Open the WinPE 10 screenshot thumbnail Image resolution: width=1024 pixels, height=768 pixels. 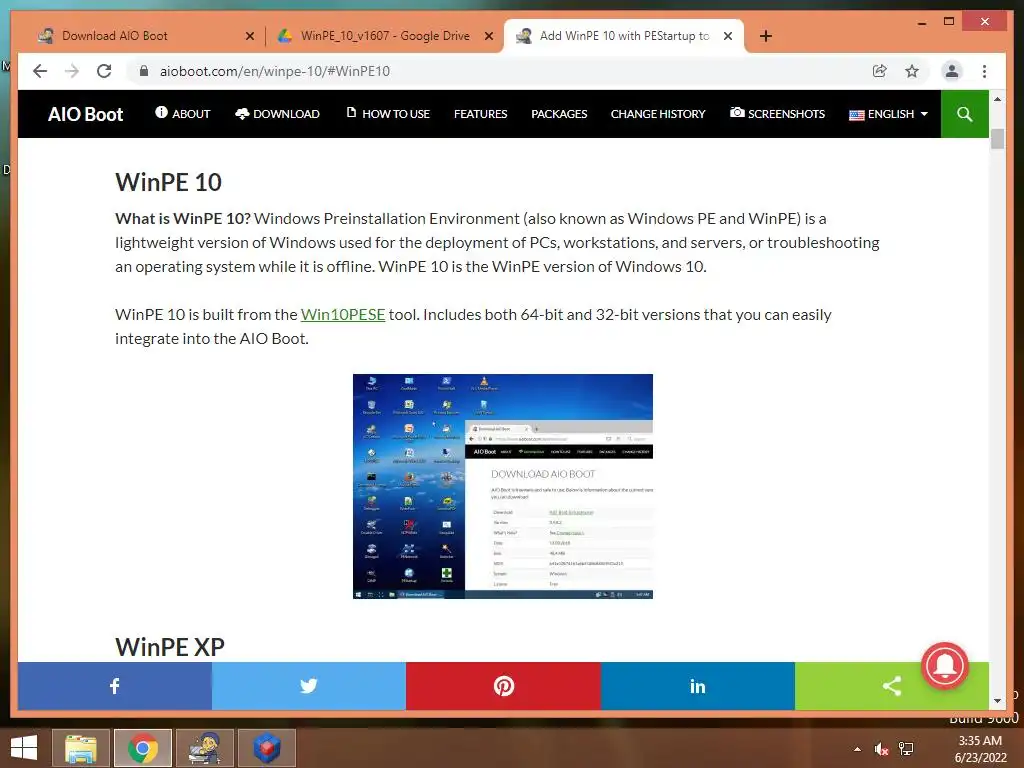point(503,486)
